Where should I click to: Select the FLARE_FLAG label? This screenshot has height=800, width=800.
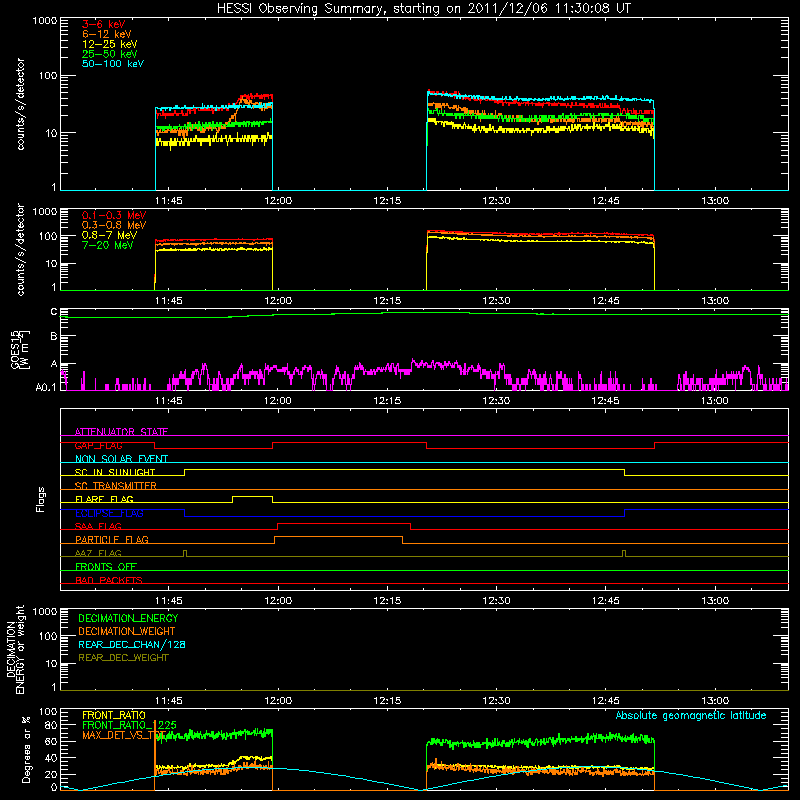[x=104, y=499]
